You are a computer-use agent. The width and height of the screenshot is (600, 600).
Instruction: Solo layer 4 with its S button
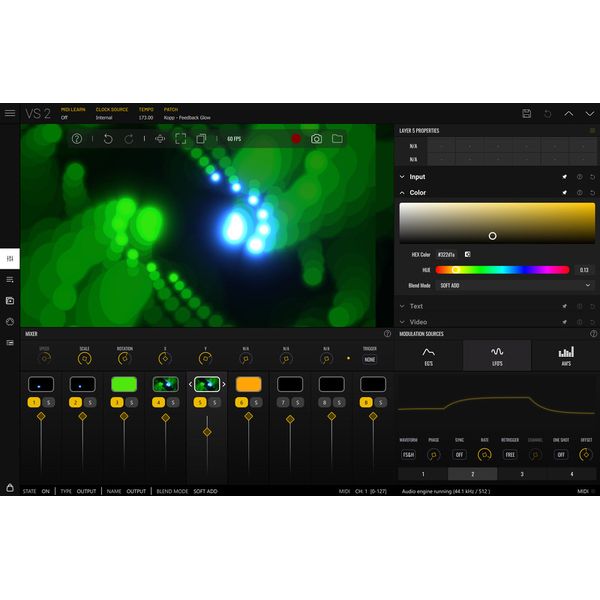(x=173, y=403)
